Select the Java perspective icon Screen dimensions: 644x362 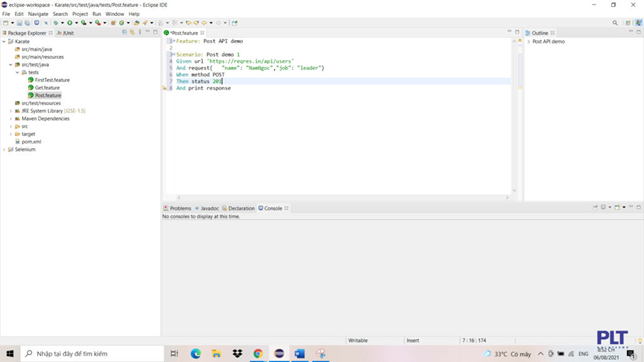point(639,23)
